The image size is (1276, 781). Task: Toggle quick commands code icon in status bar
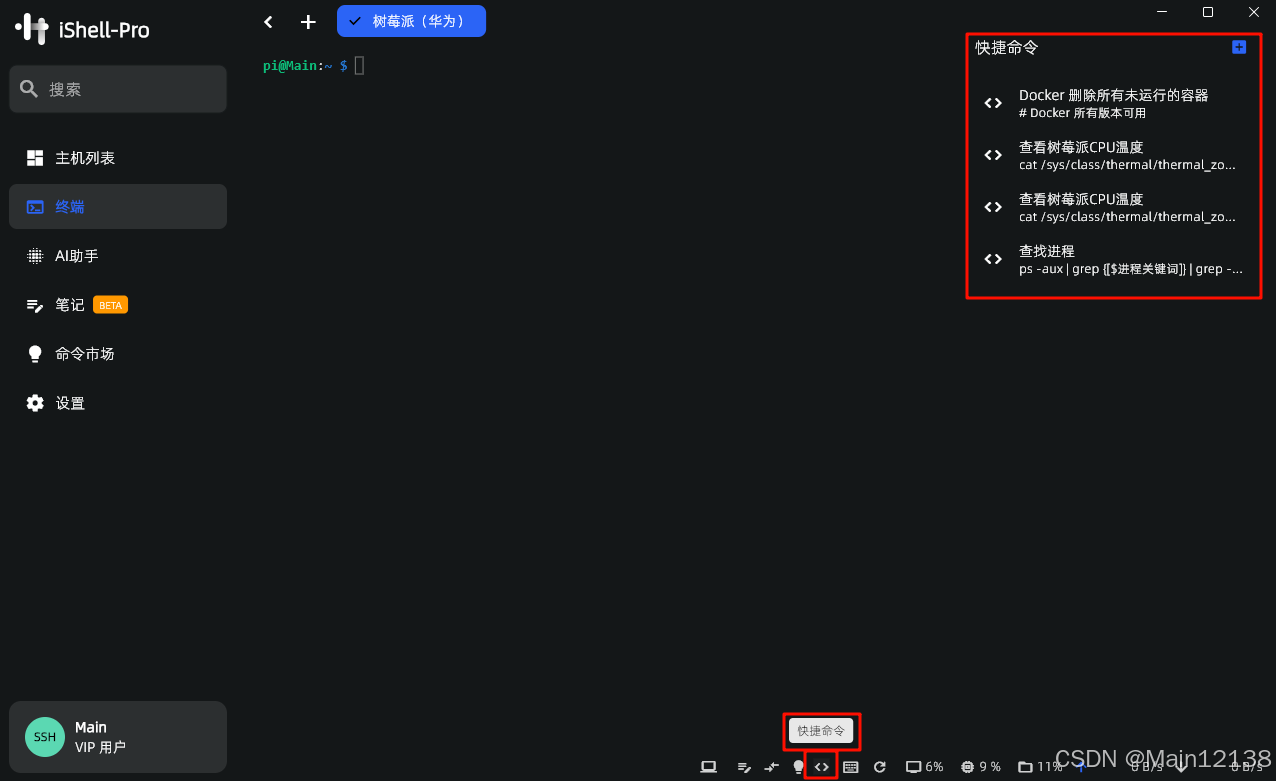tap(822, 767)
